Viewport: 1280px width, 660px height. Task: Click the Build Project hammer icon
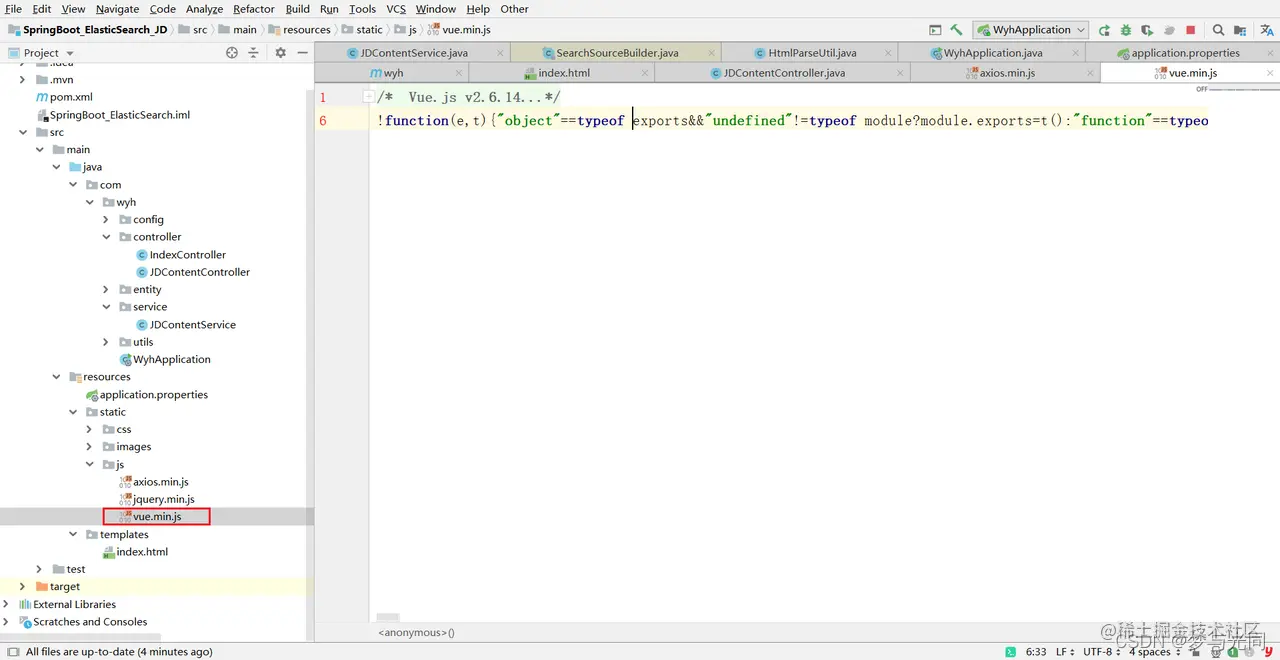coord(956,30)
